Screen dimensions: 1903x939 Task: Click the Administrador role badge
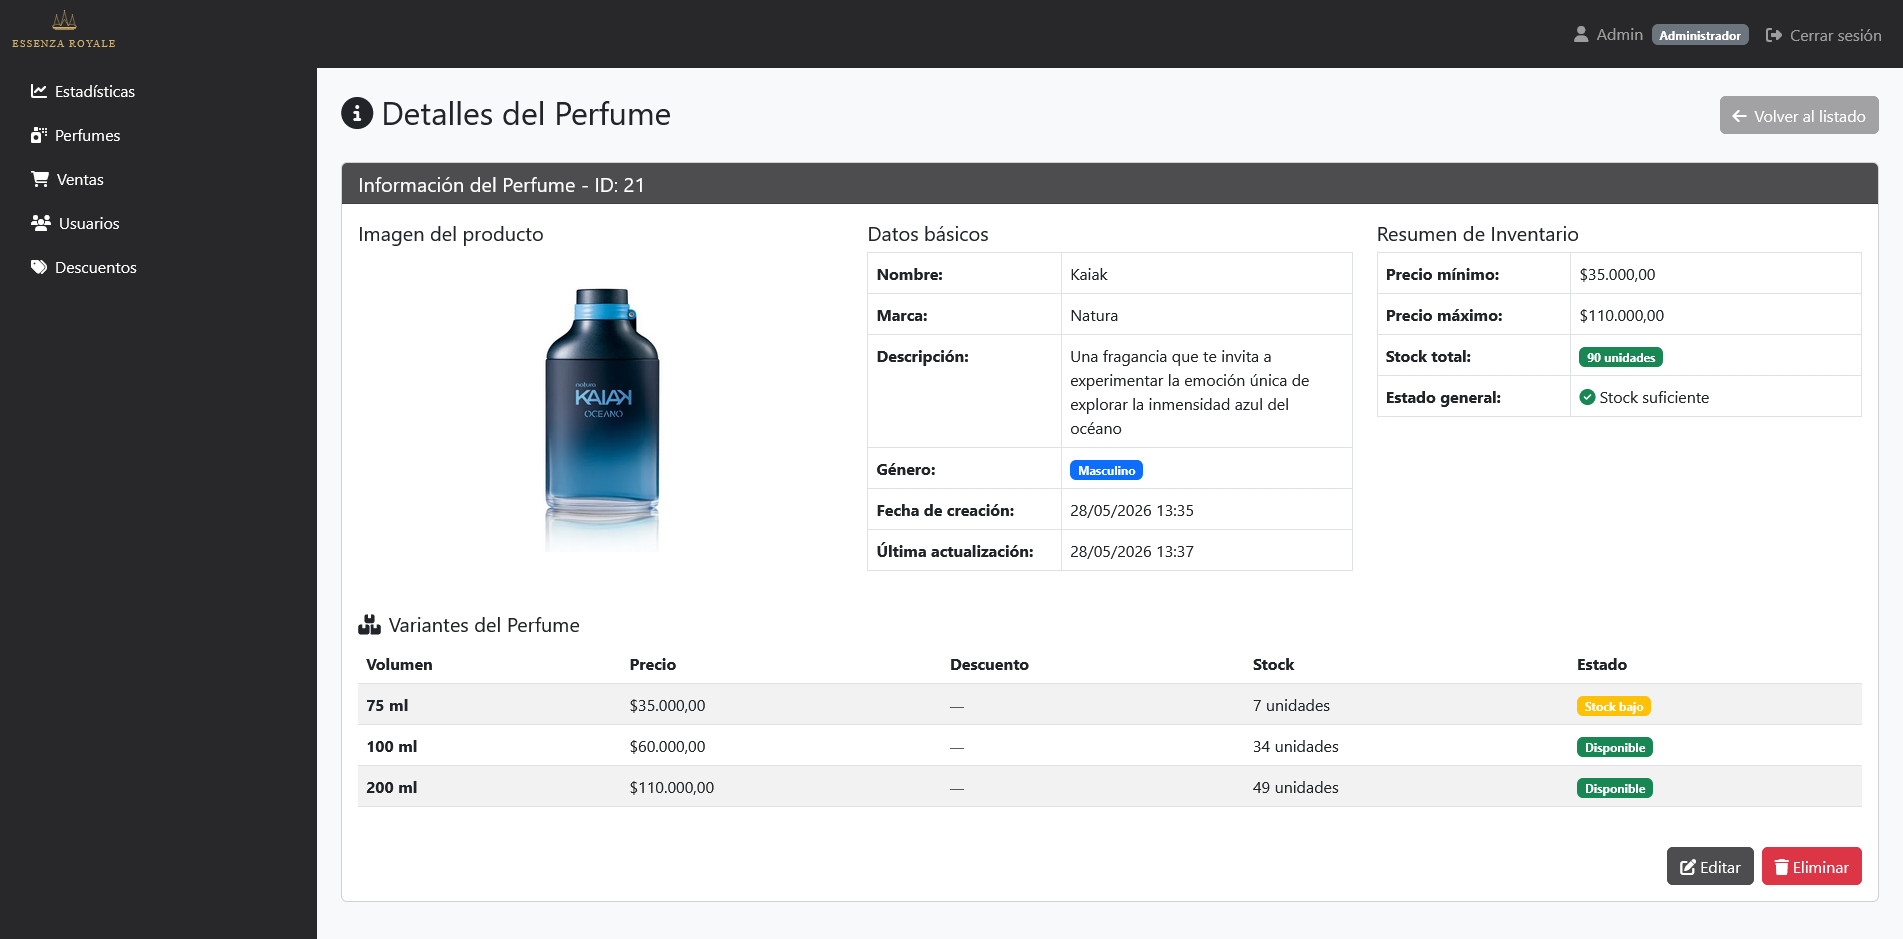(x=1700, y=35)
